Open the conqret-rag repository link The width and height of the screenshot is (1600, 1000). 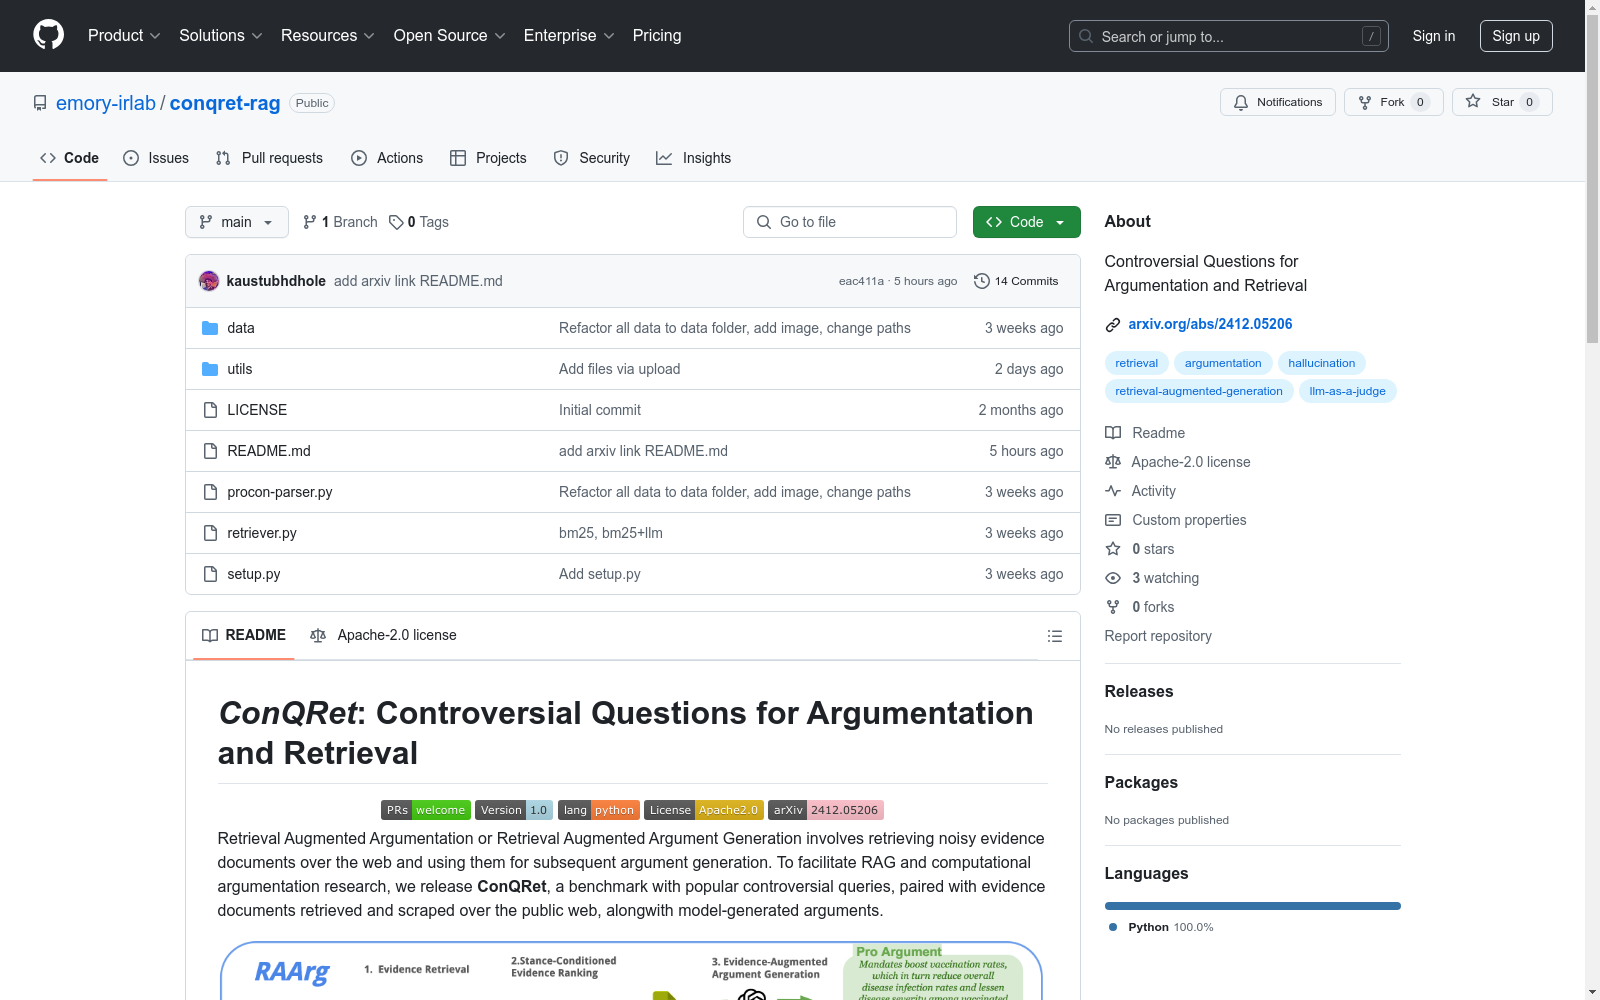tap(225, 103)
